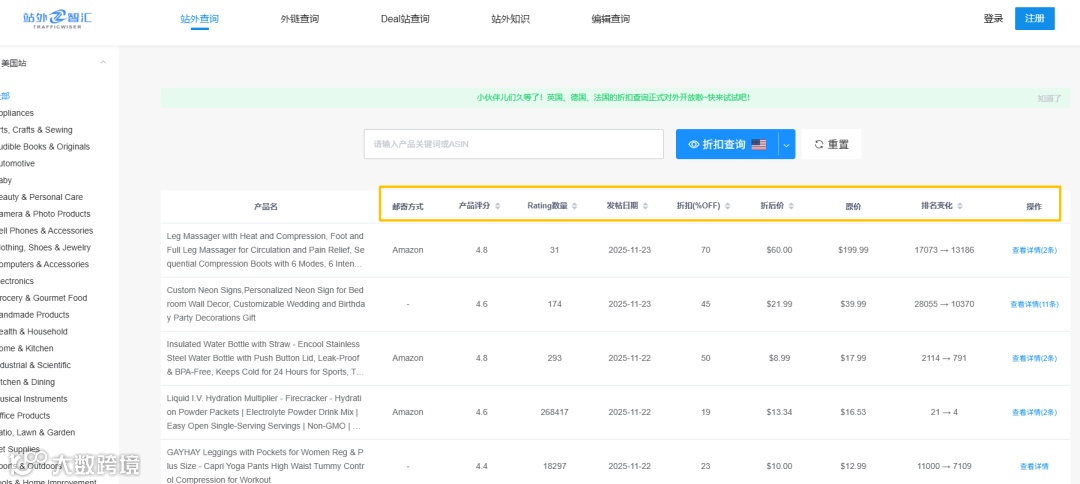The height and width of the screenshot is (484, 1080).
Task: Select Health & Household category
Action: pos(34,332)
